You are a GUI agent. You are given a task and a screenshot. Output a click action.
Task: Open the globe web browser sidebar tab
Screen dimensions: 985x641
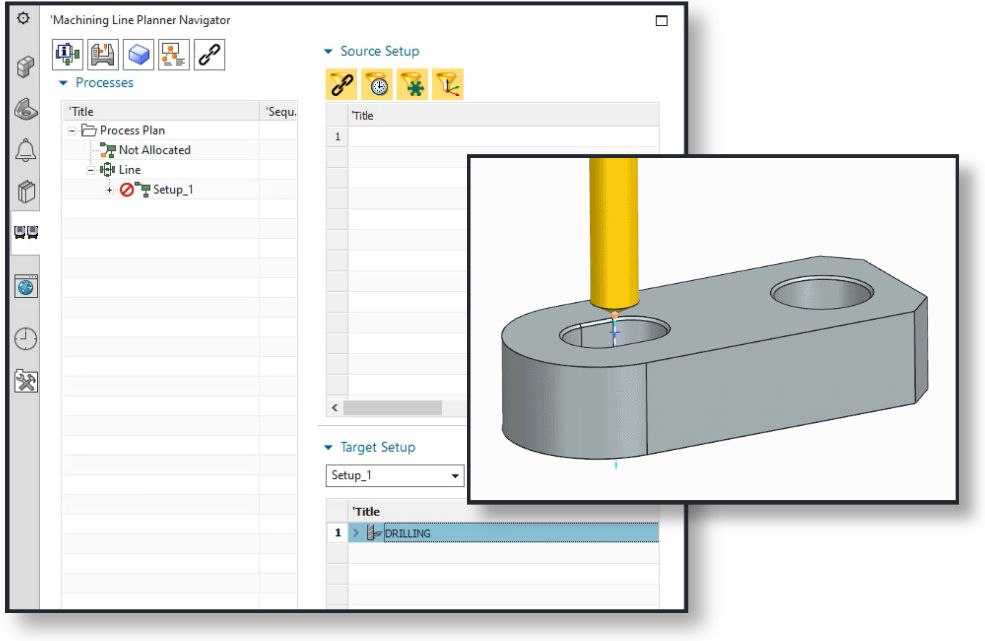pyautogui.click(x=25, y=286)
